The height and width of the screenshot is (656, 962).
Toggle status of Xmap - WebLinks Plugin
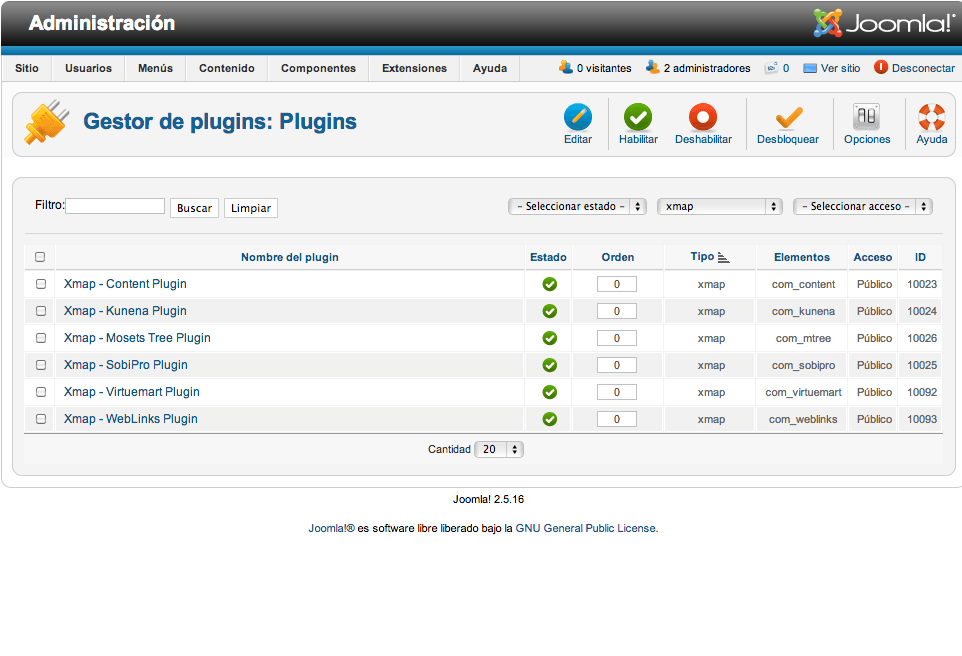550,419
